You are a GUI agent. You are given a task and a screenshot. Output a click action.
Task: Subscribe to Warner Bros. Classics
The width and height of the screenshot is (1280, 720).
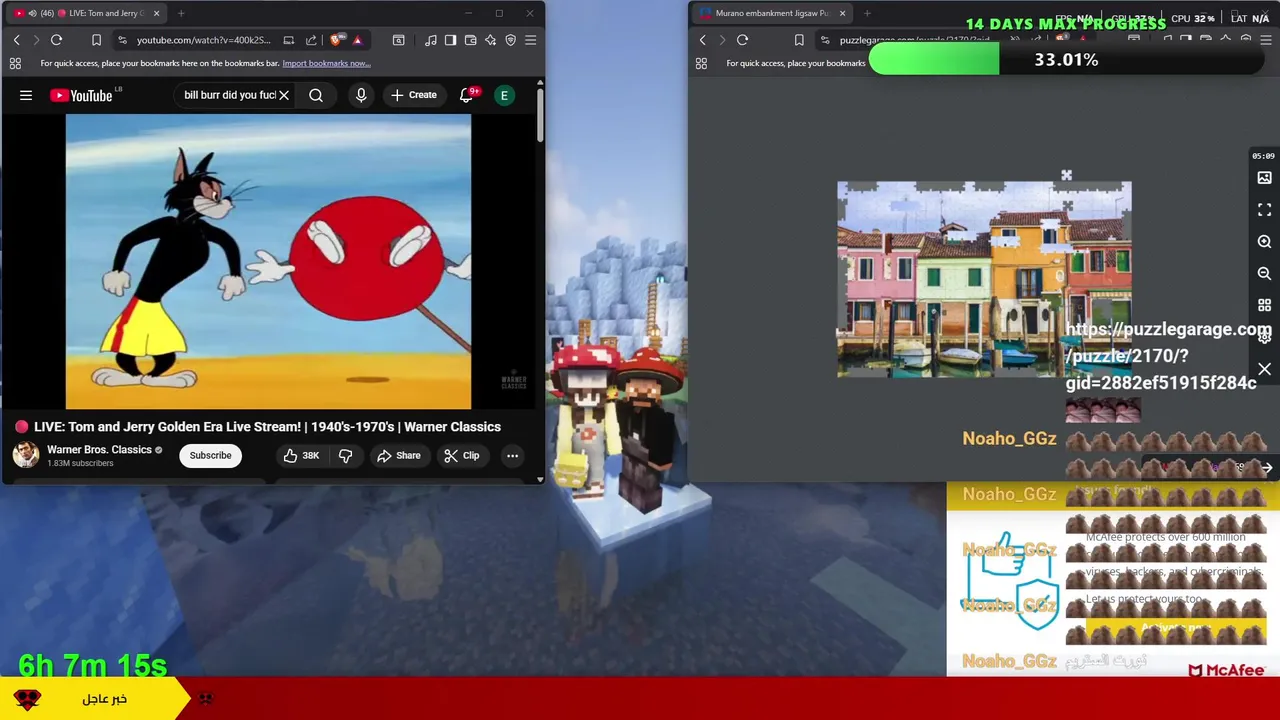tap(210, 455)
